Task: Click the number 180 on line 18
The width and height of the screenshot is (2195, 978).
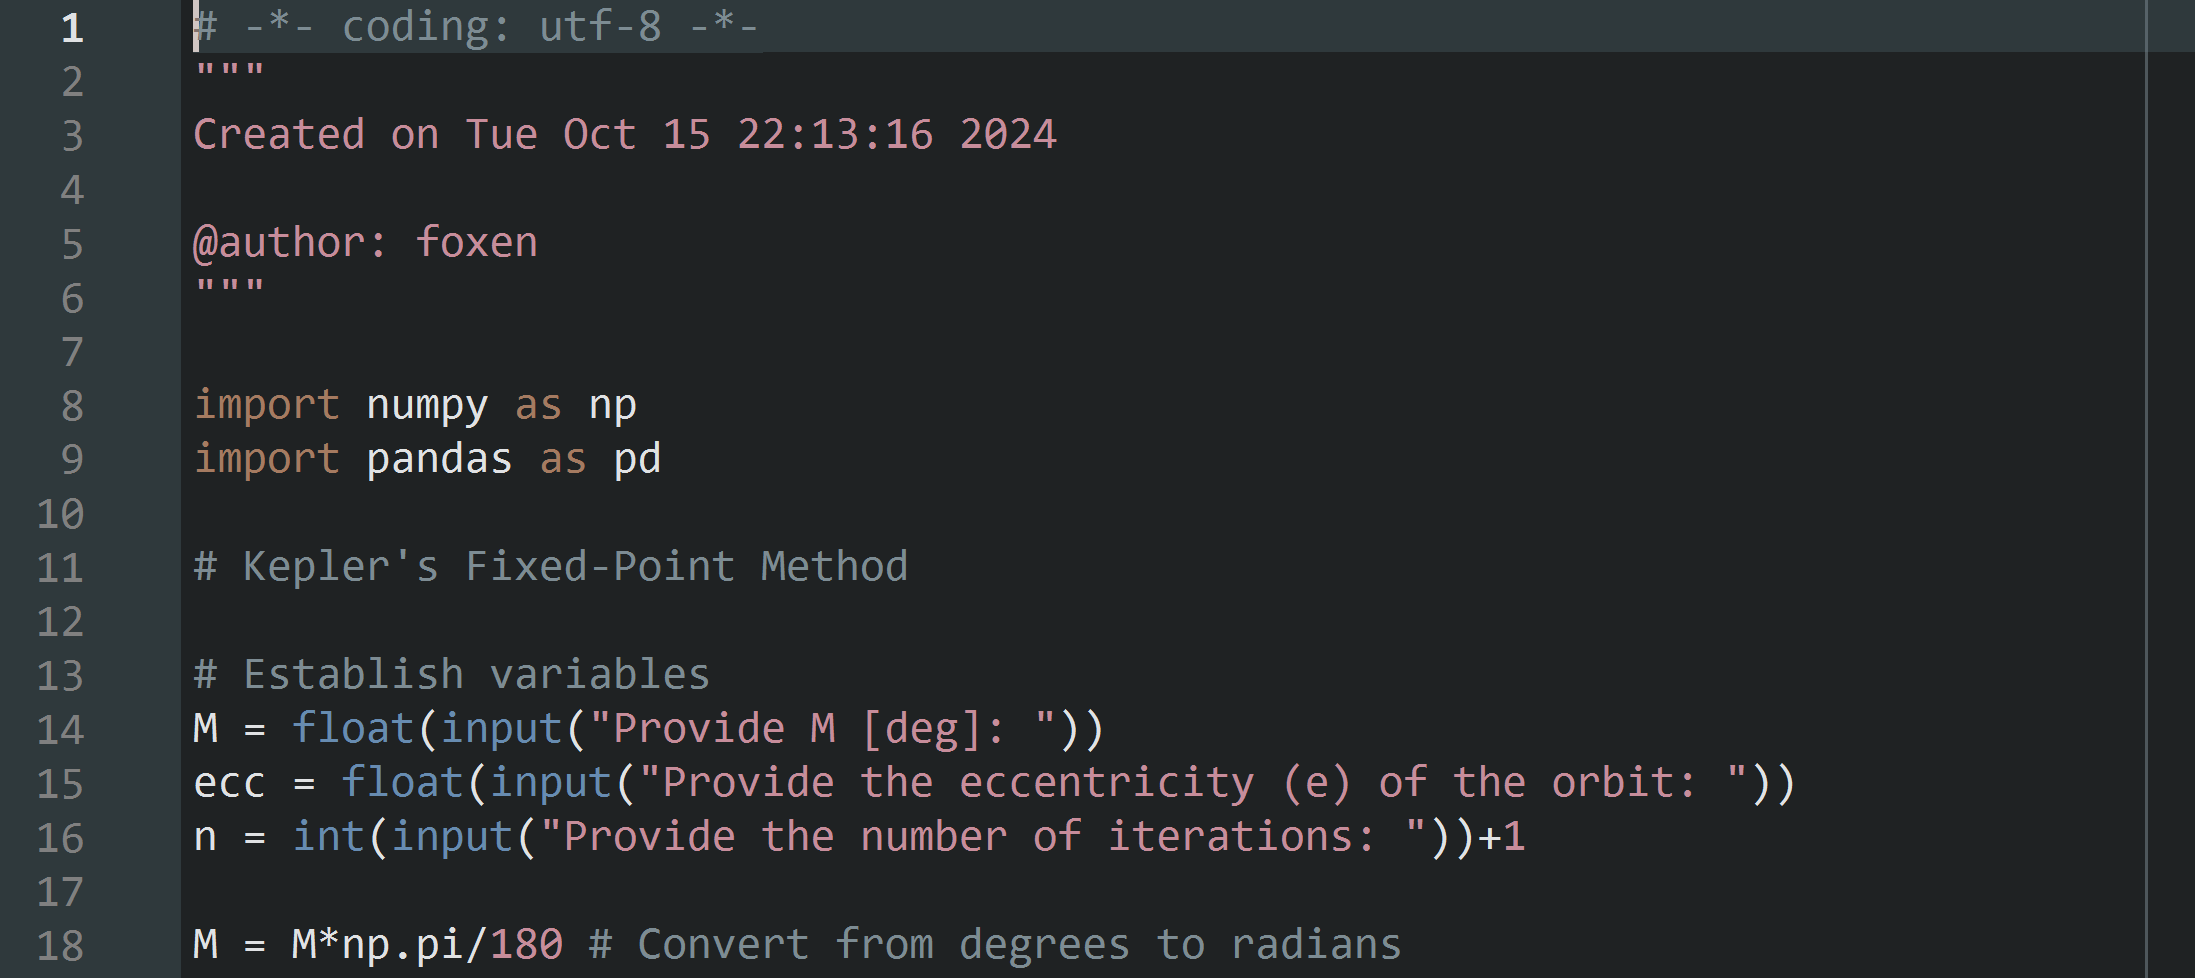Action: click(526, 946)
